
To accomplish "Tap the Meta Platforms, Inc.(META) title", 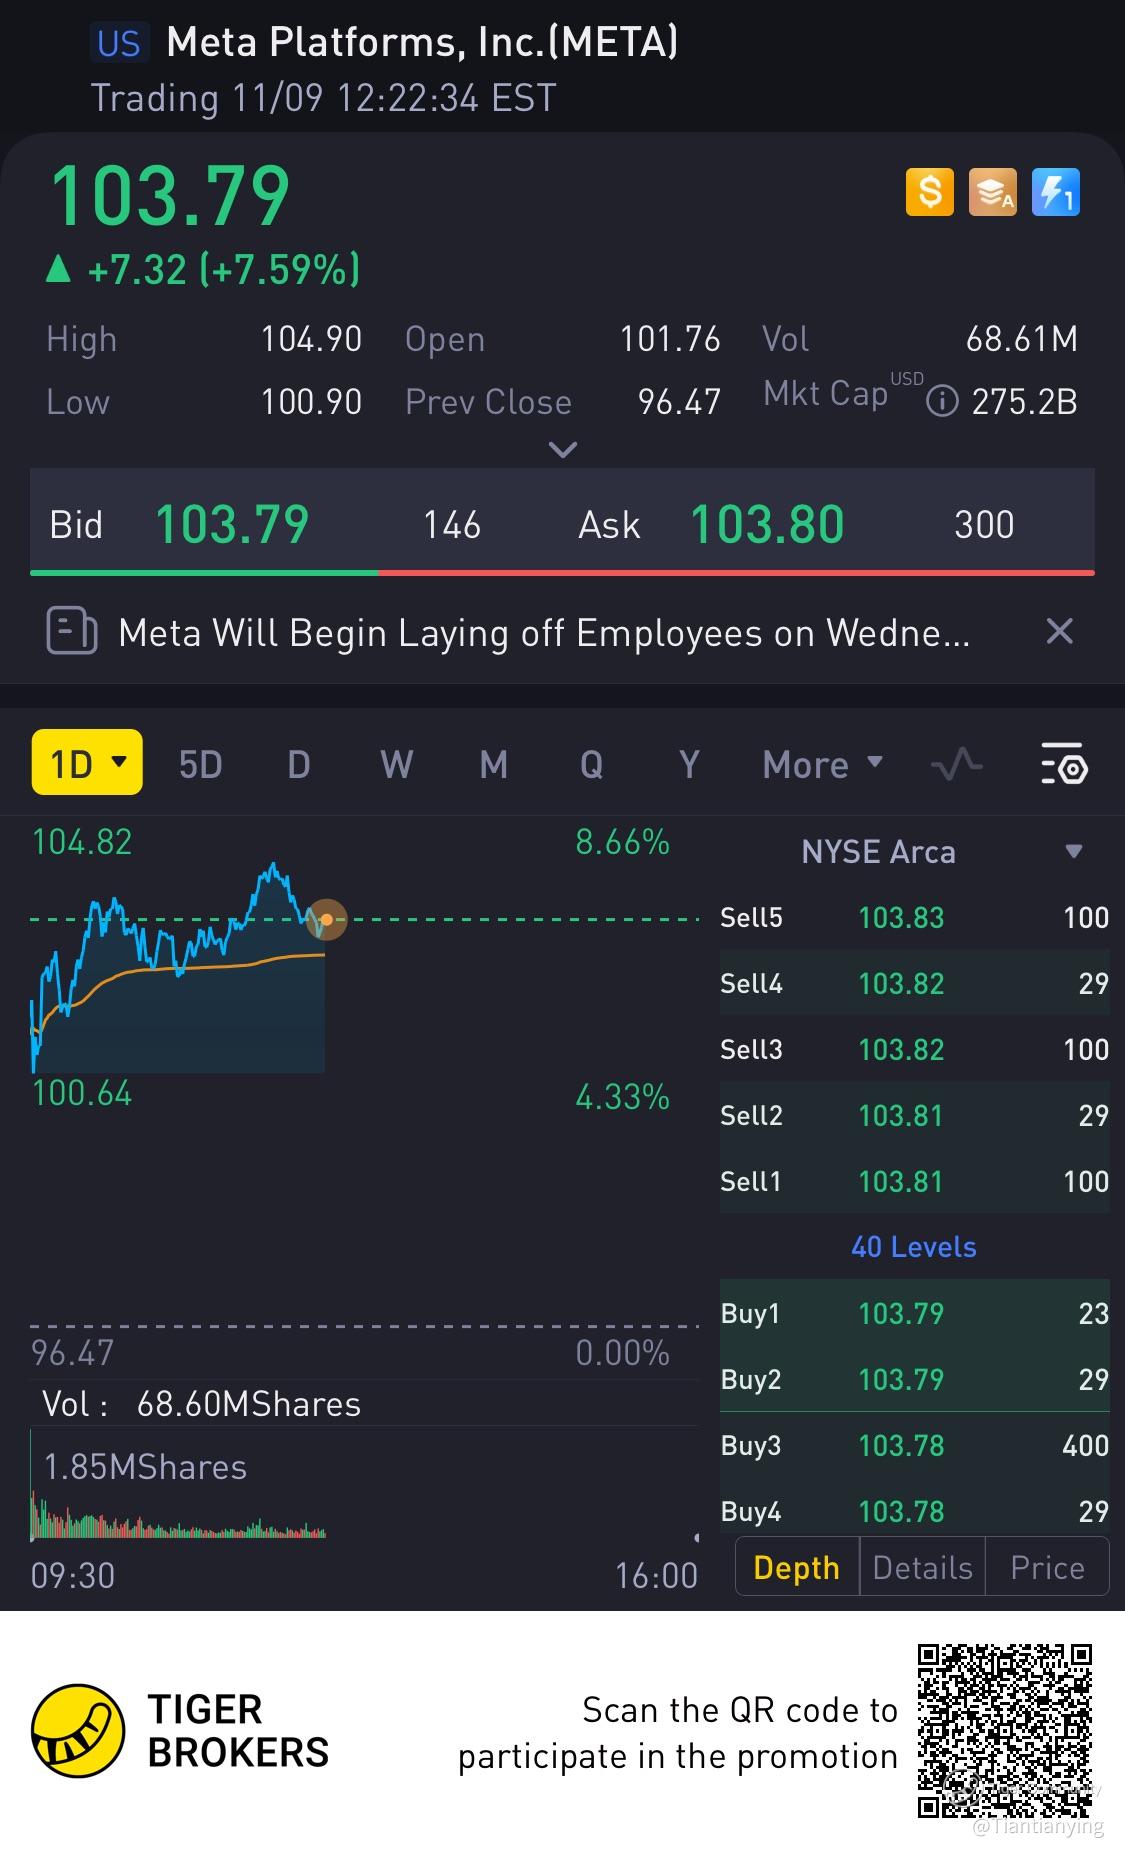I will [x=422, y=42].
